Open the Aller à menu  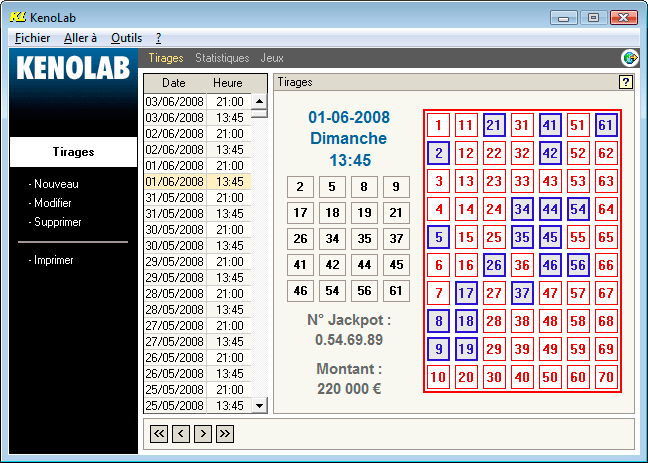[x=80, y=38]
